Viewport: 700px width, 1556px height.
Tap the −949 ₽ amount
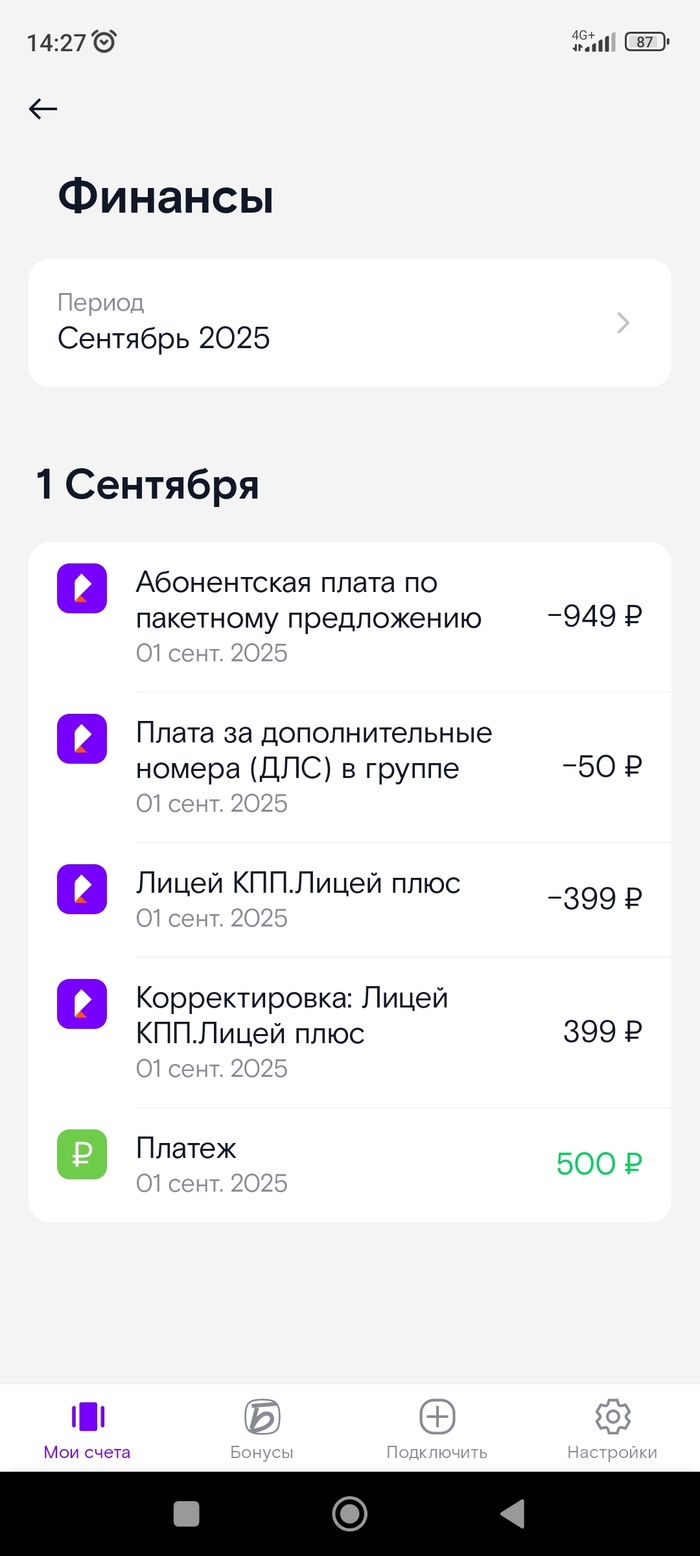pyautogui.click(x=595, y=616)
